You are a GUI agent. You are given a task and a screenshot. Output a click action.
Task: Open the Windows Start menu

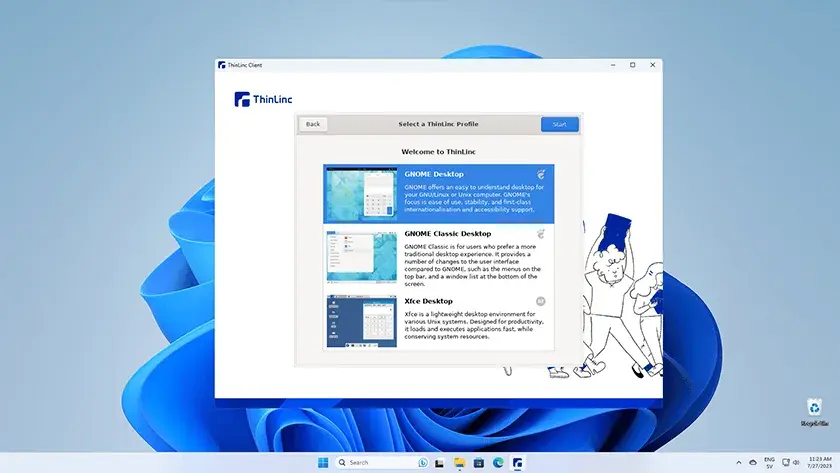tap(323, 463)
